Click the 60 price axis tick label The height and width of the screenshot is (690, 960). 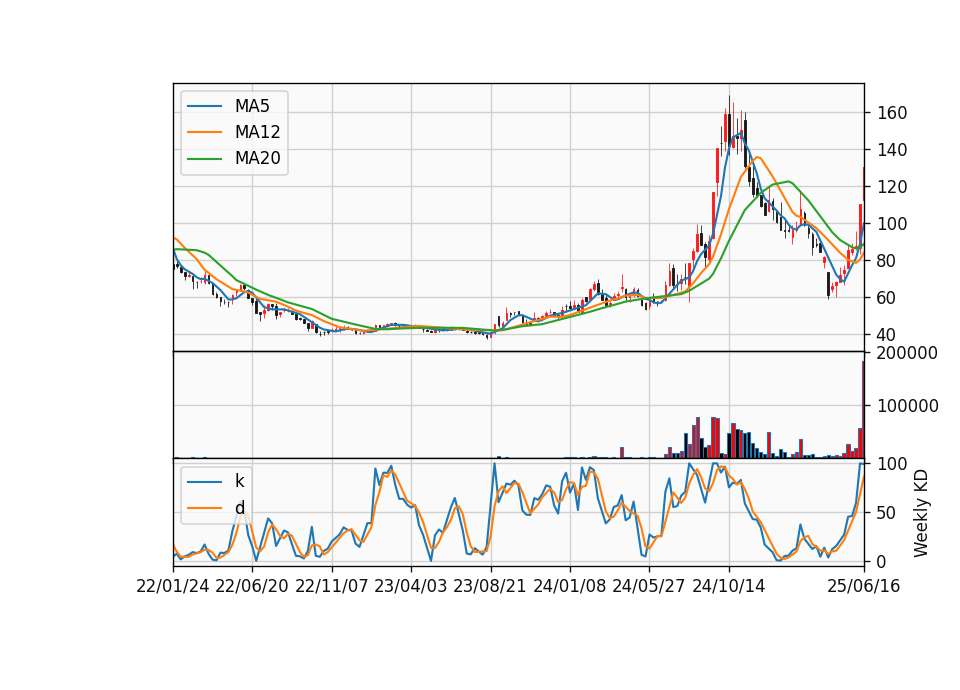coord(887,298)
